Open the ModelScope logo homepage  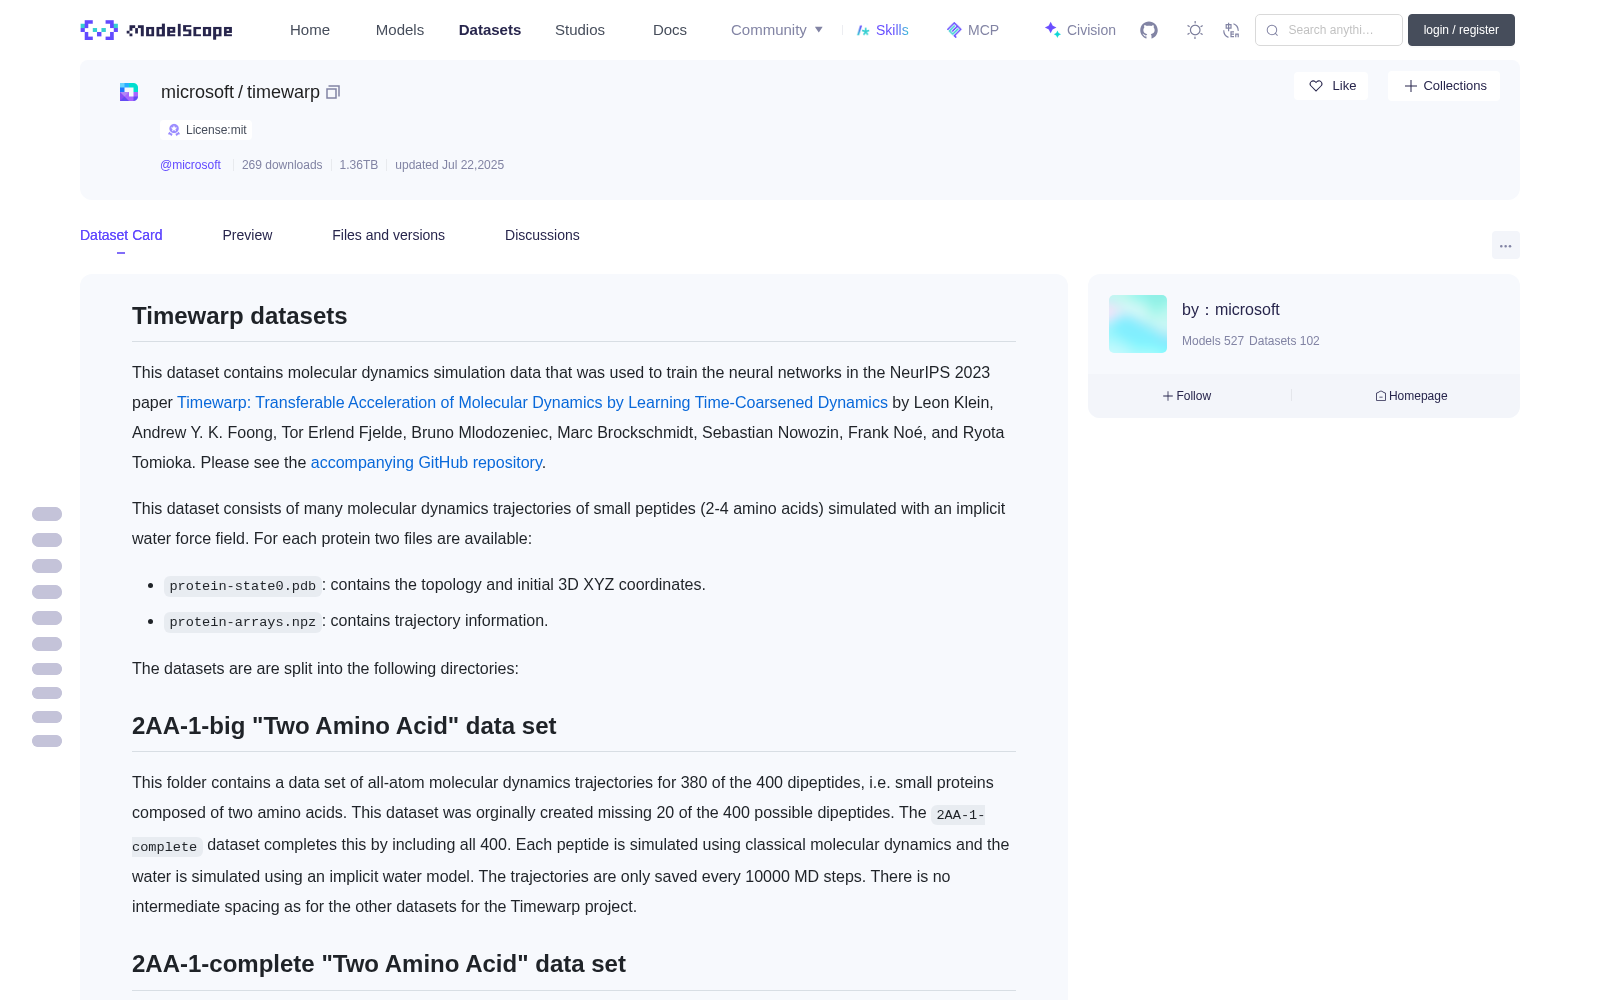[157, 30]
